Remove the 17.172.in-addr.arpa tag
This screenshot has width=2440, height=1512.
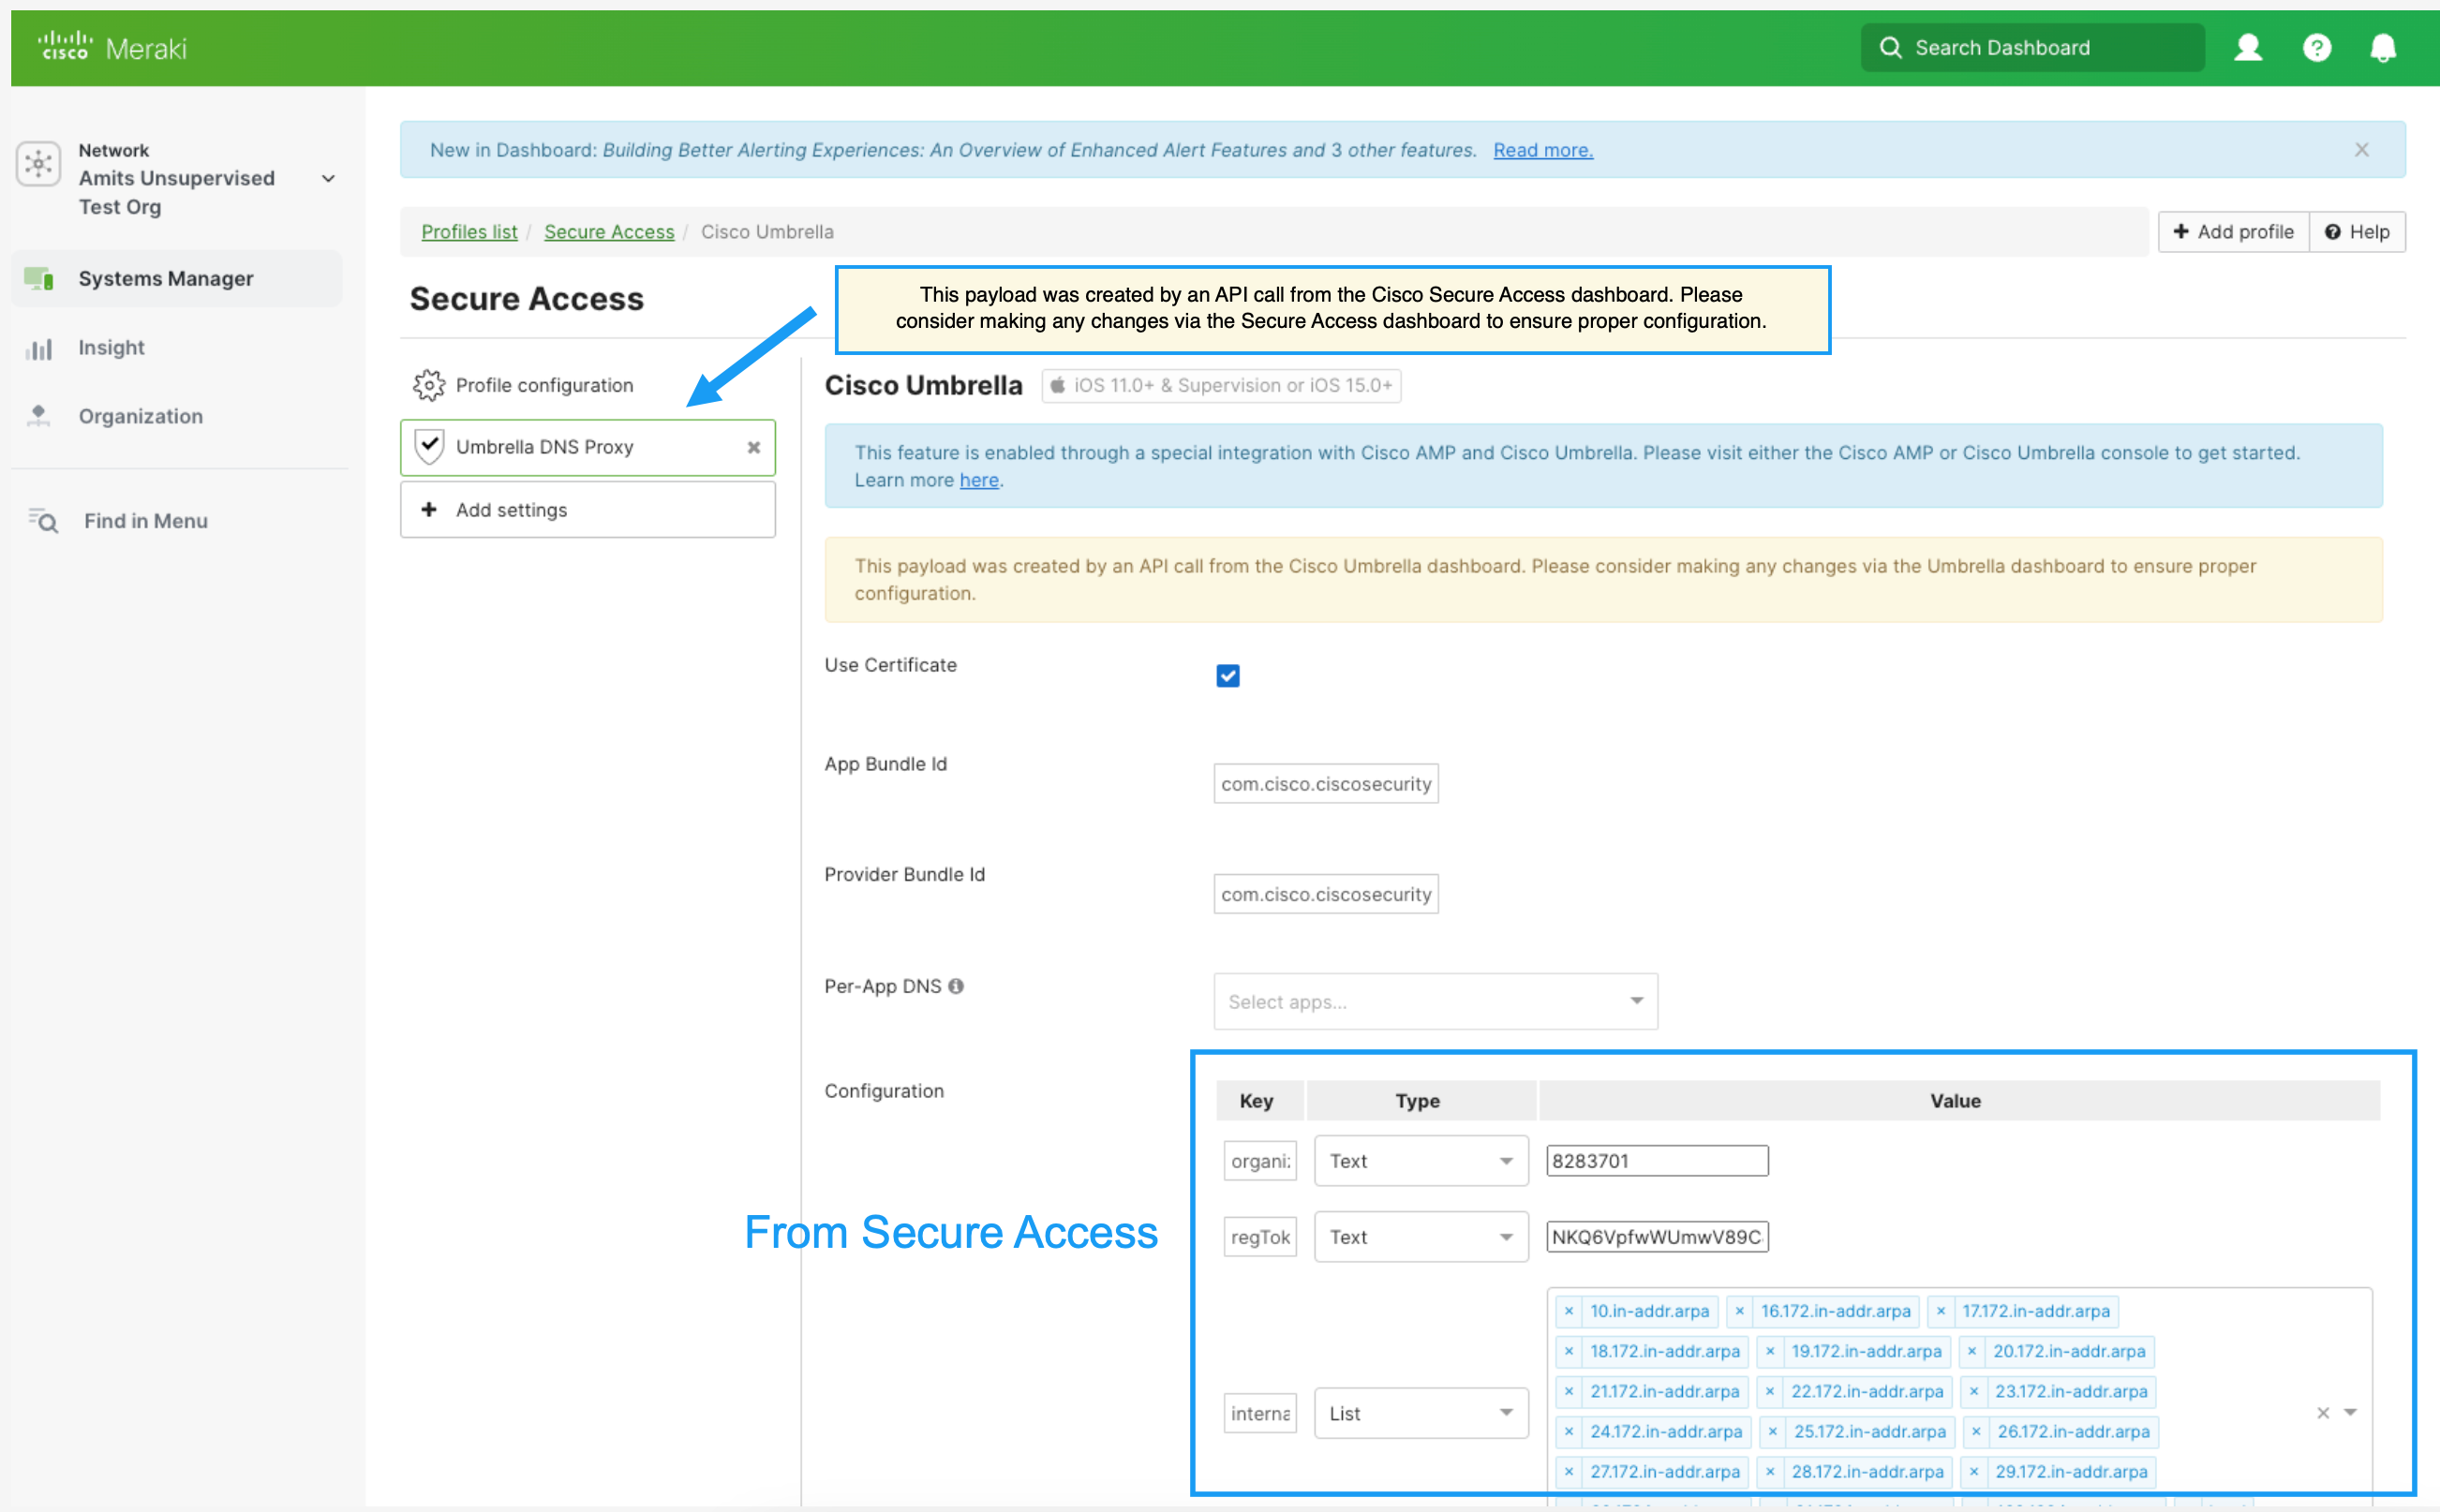click(1941, 1311)
